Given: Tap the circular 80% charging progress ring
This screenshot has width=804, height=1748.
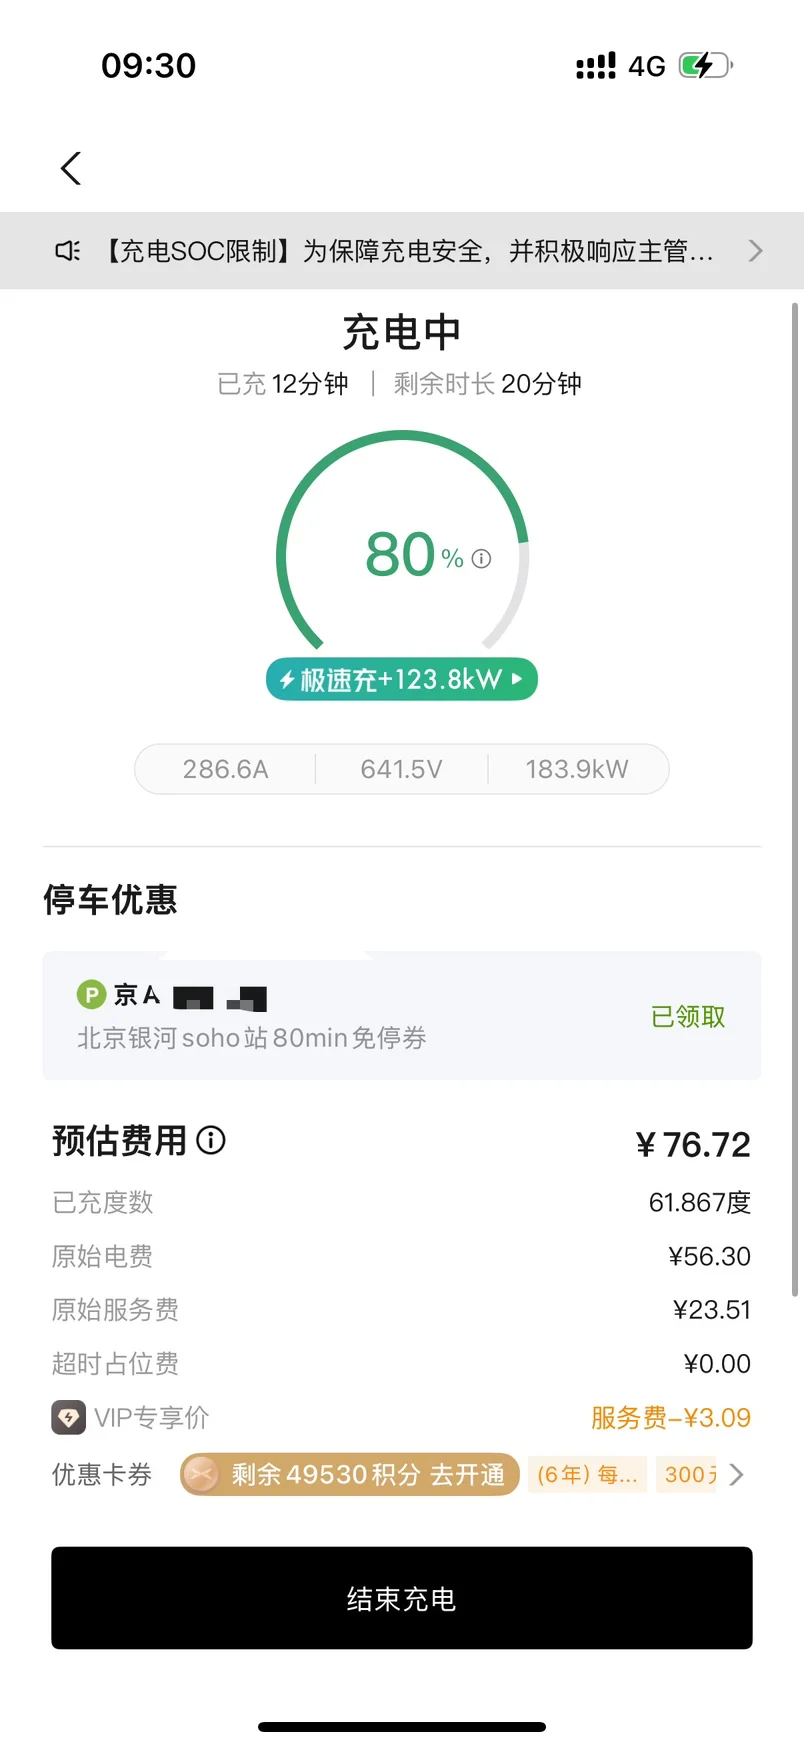Looking at the screenshot, I should tap(402, 540).
